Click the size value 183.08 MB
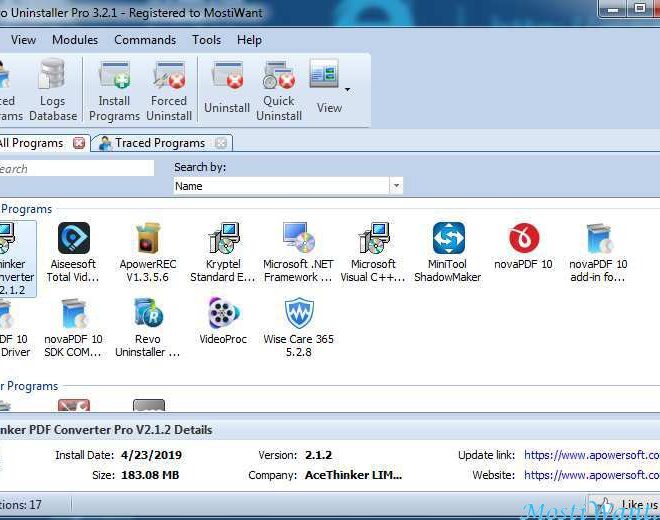 point(150,475)
